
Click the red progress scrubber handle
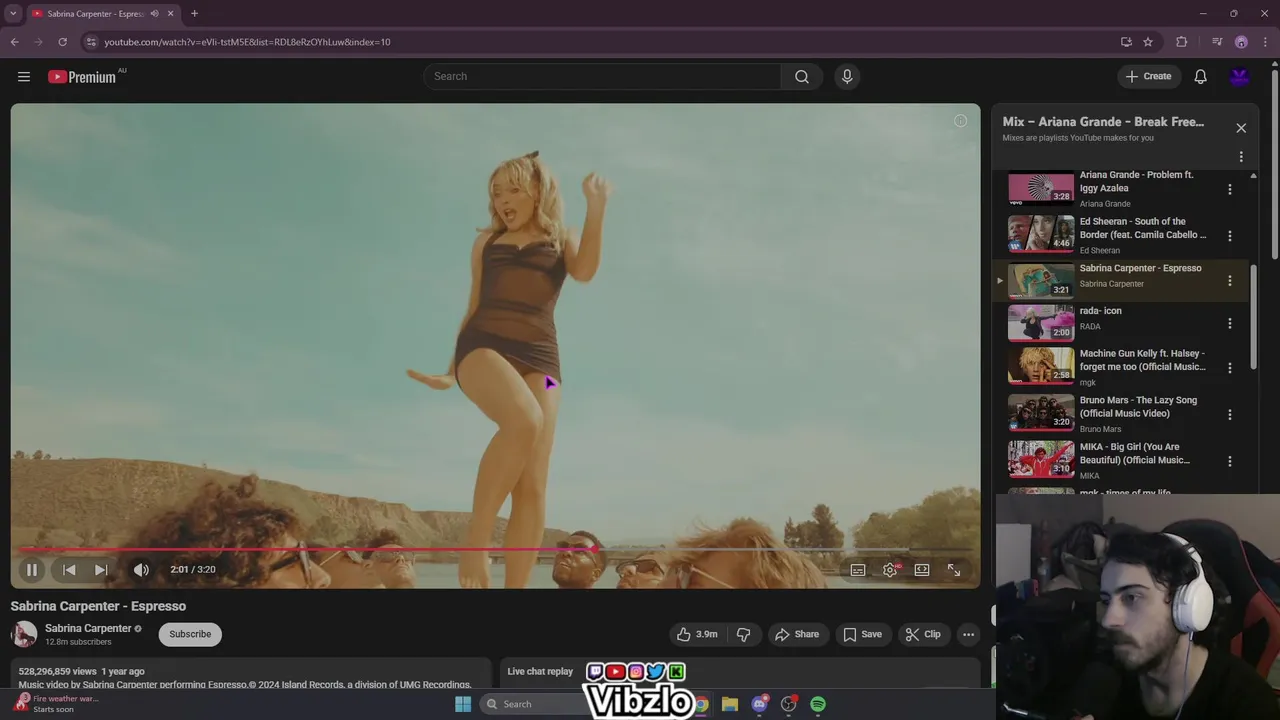595,549
